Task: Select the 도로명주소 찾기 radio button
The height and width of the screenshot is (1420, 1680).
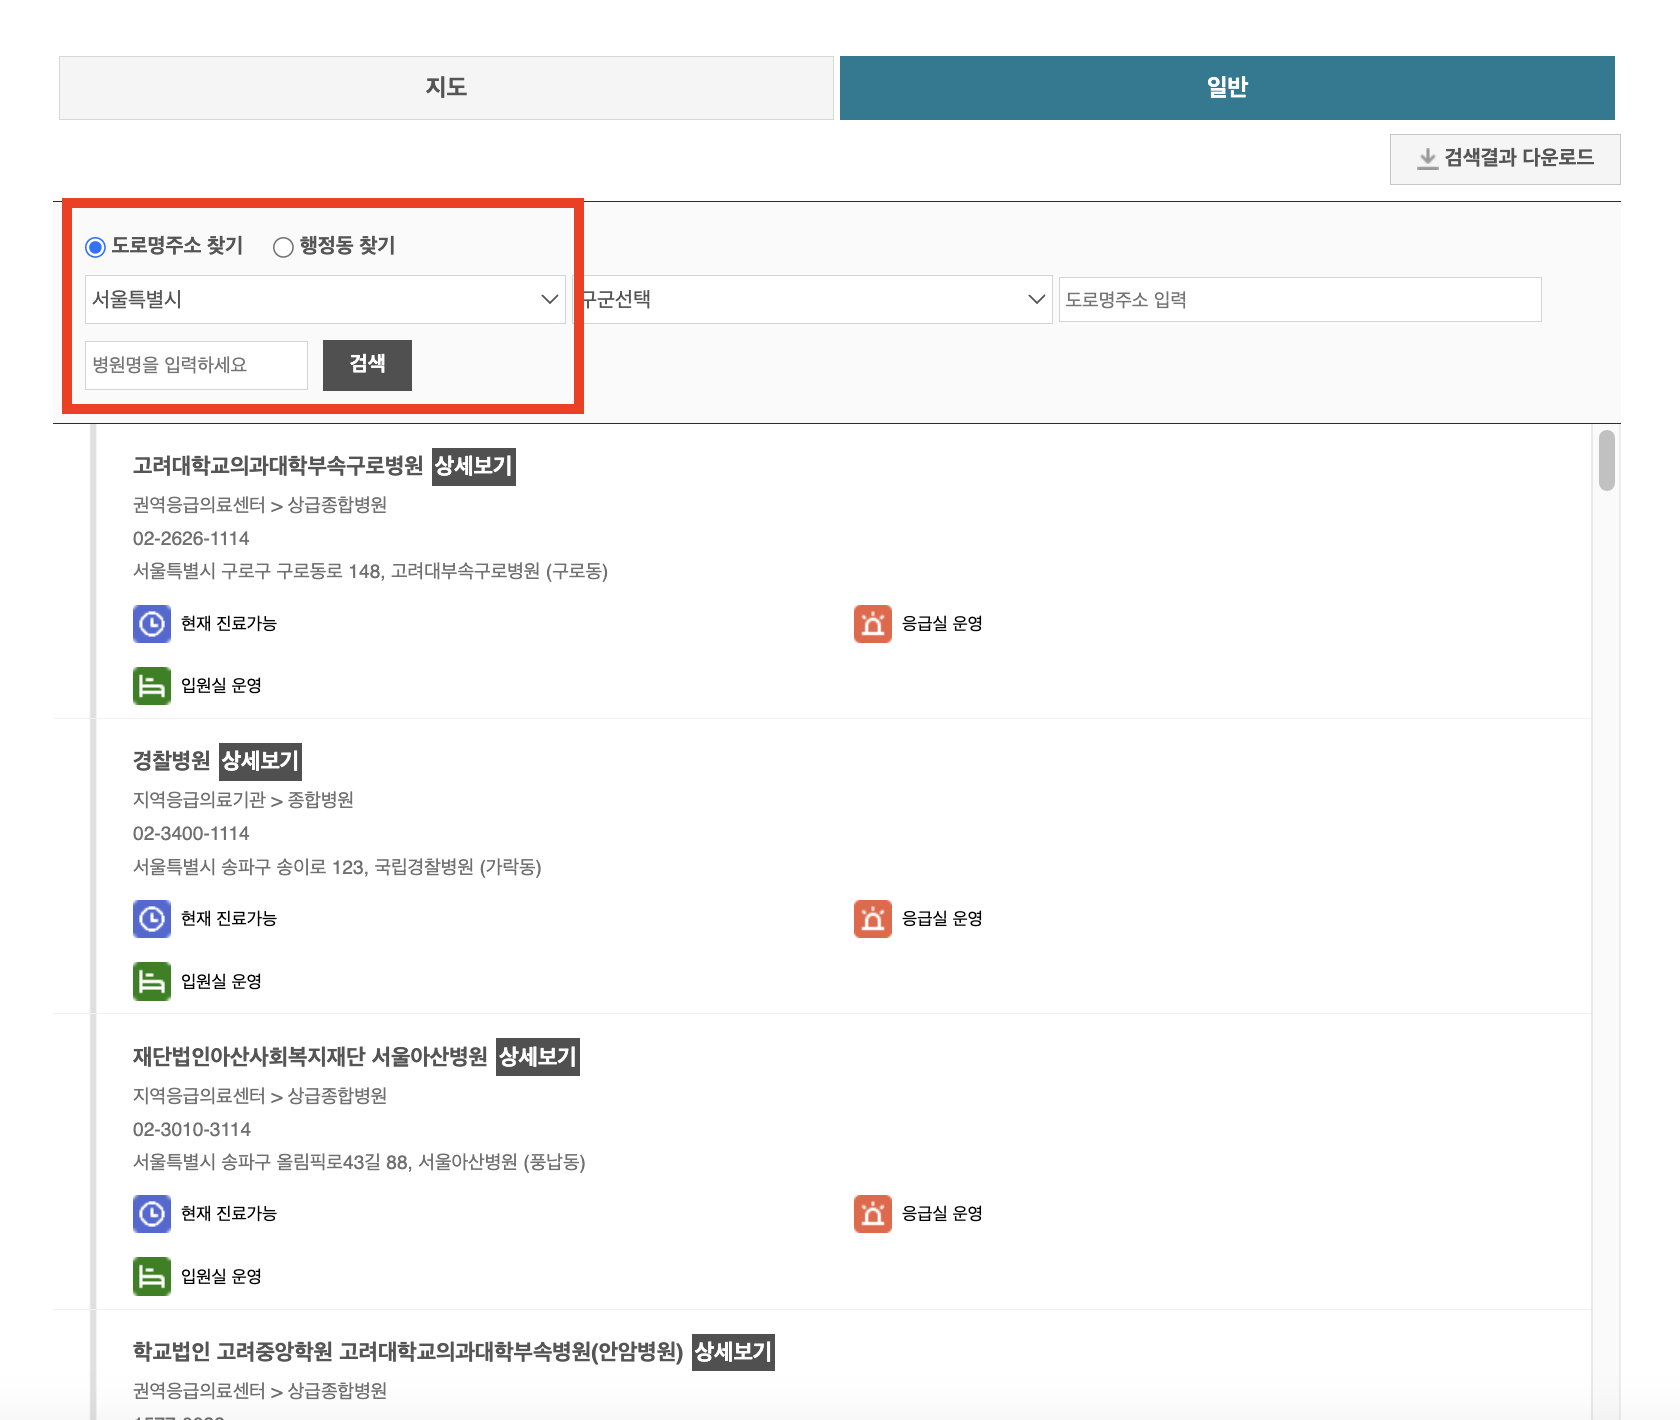Action: (x=96, y=247)
